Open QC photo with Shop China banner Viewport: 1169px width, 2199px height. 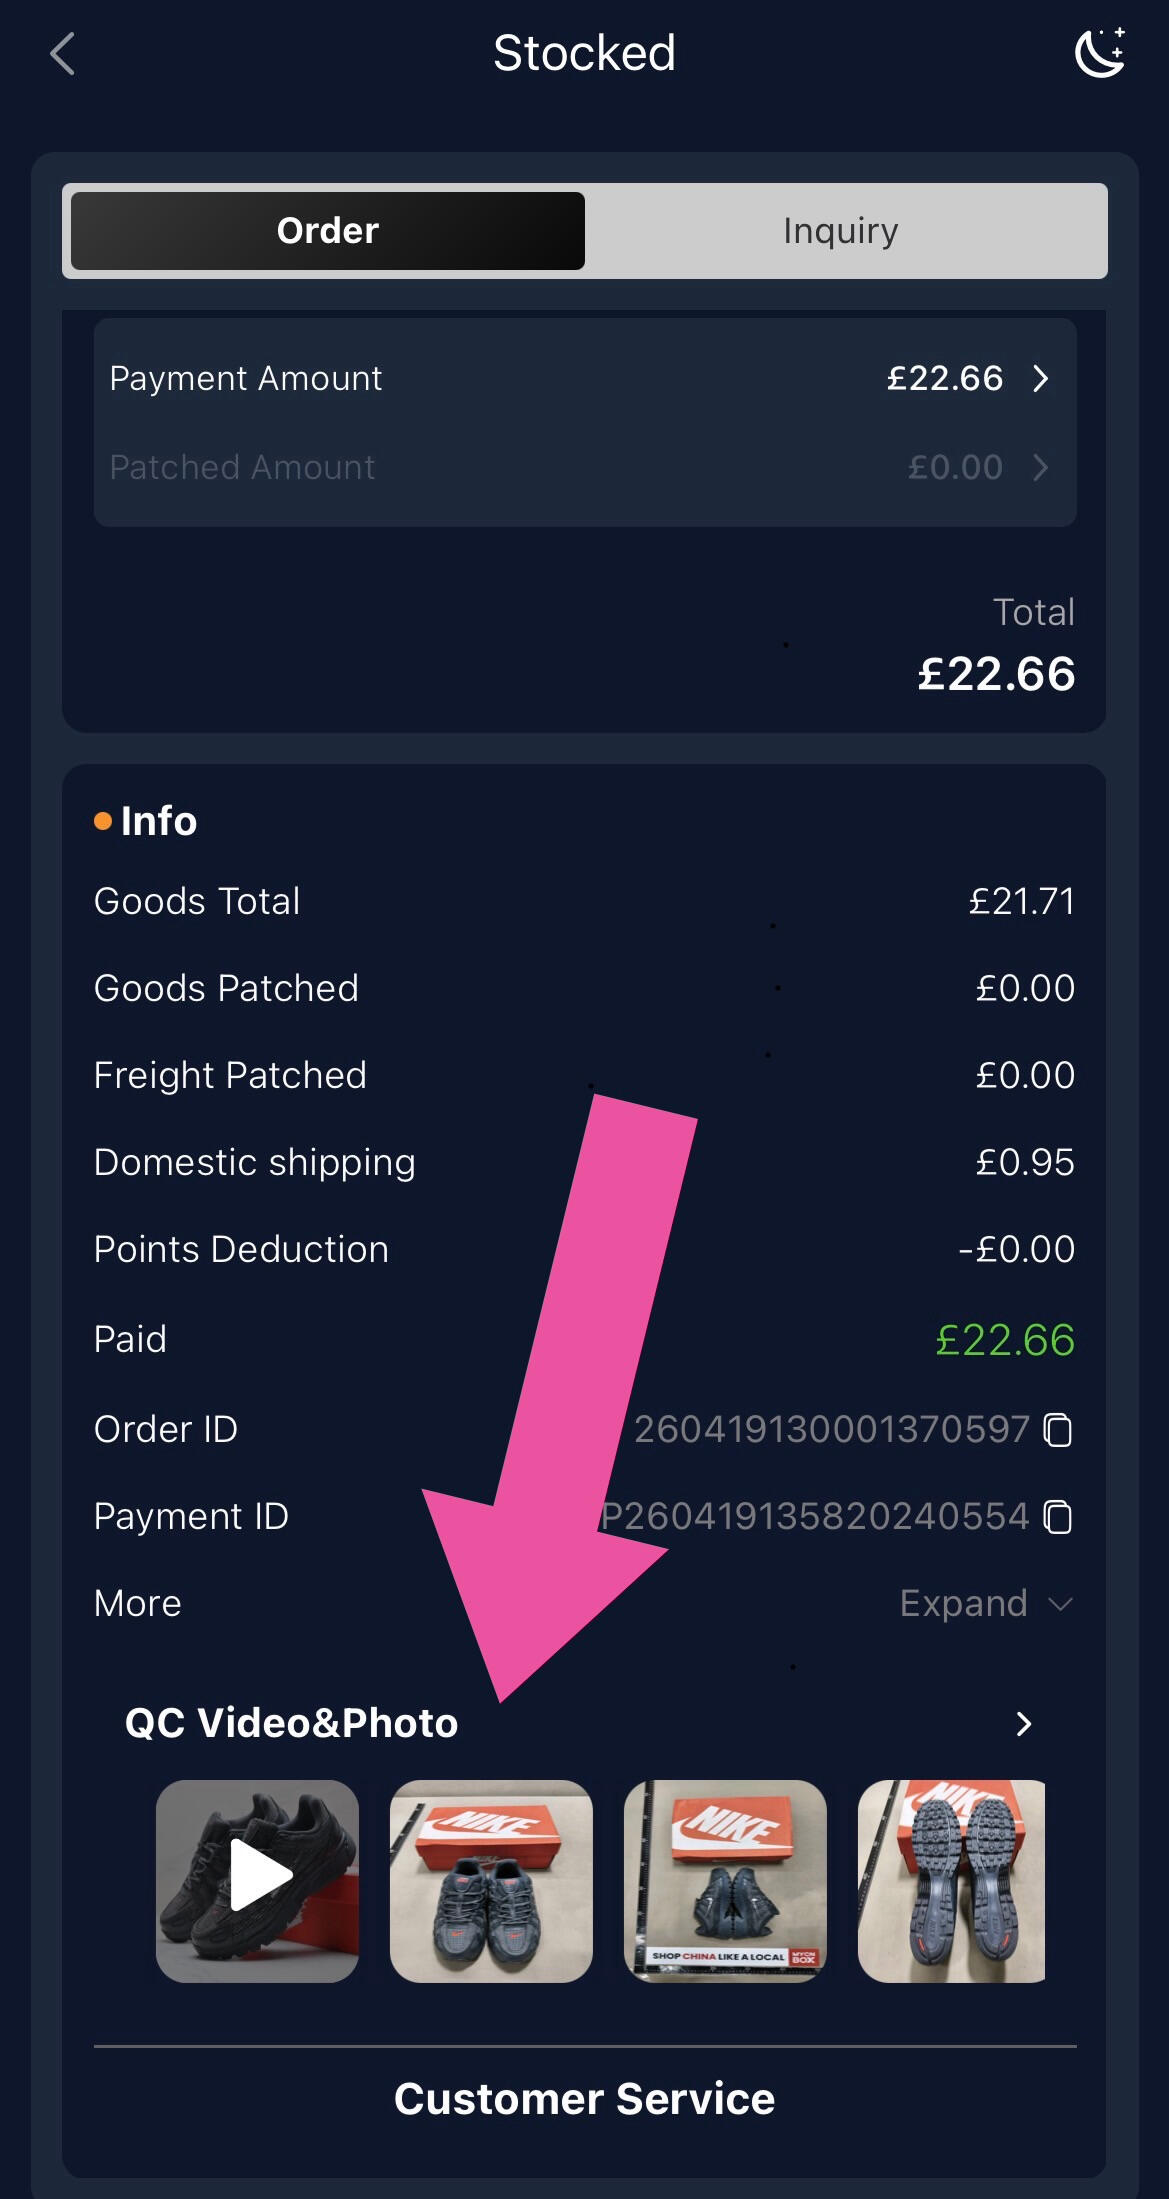pos(725,1881)
